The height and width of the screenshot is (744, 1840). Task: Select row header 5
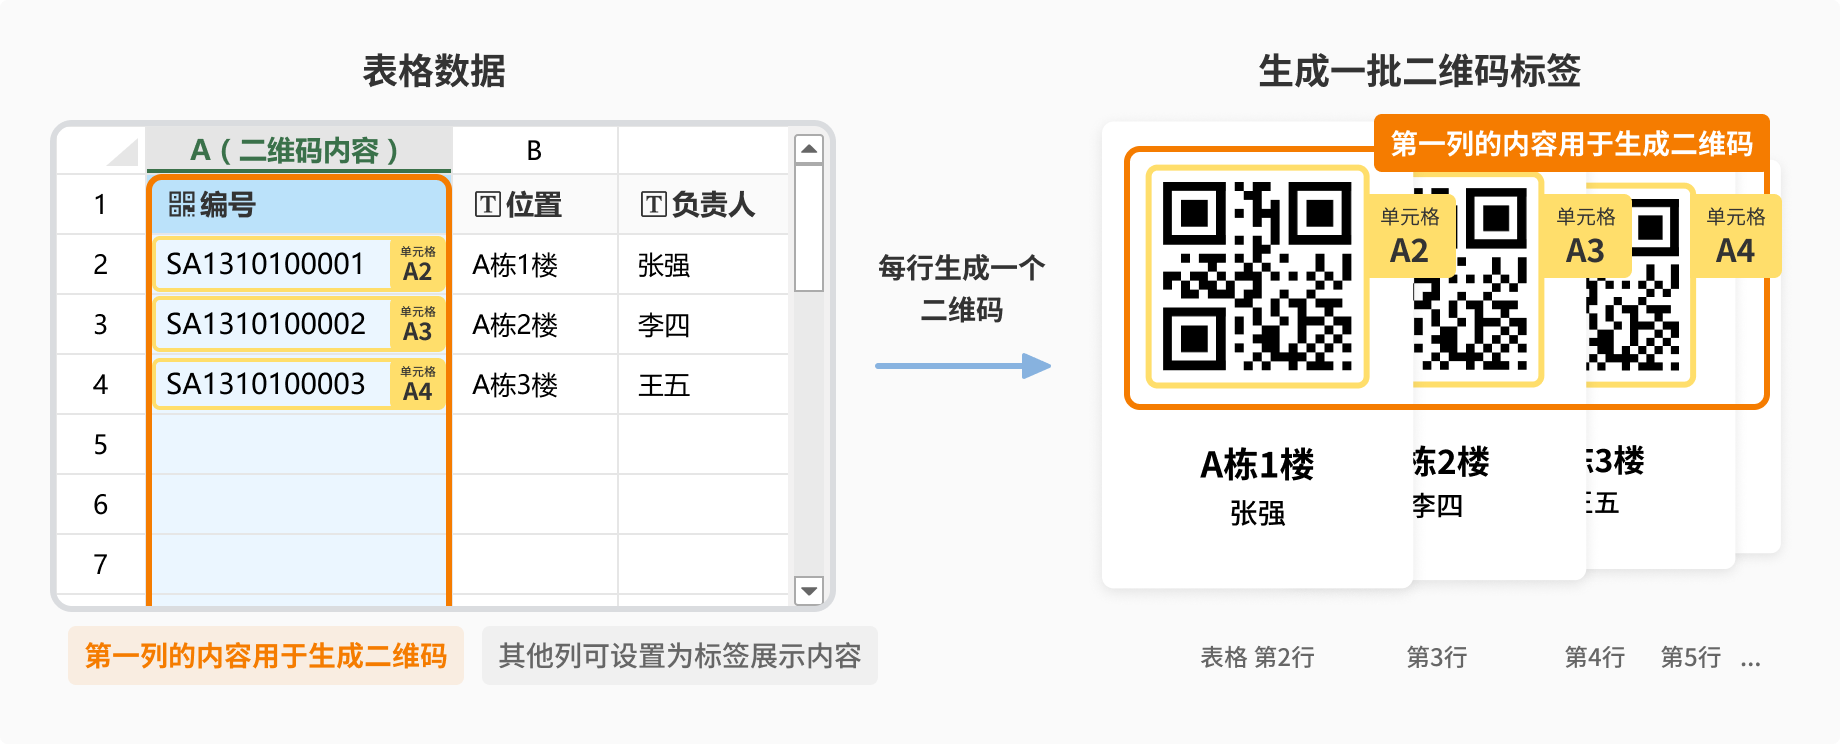coord(100,445)
